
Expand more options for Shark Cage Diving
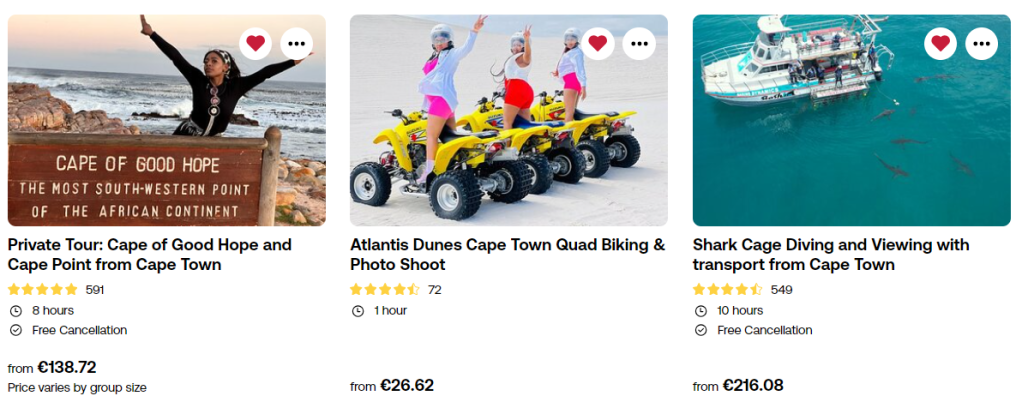pos(982,43)
